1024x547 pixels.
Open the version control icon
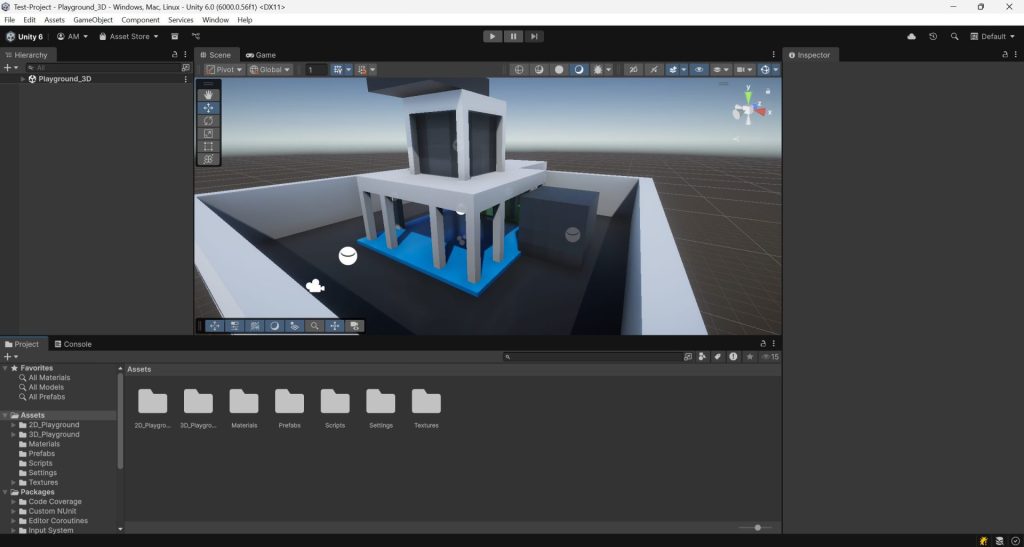point(196,37)
